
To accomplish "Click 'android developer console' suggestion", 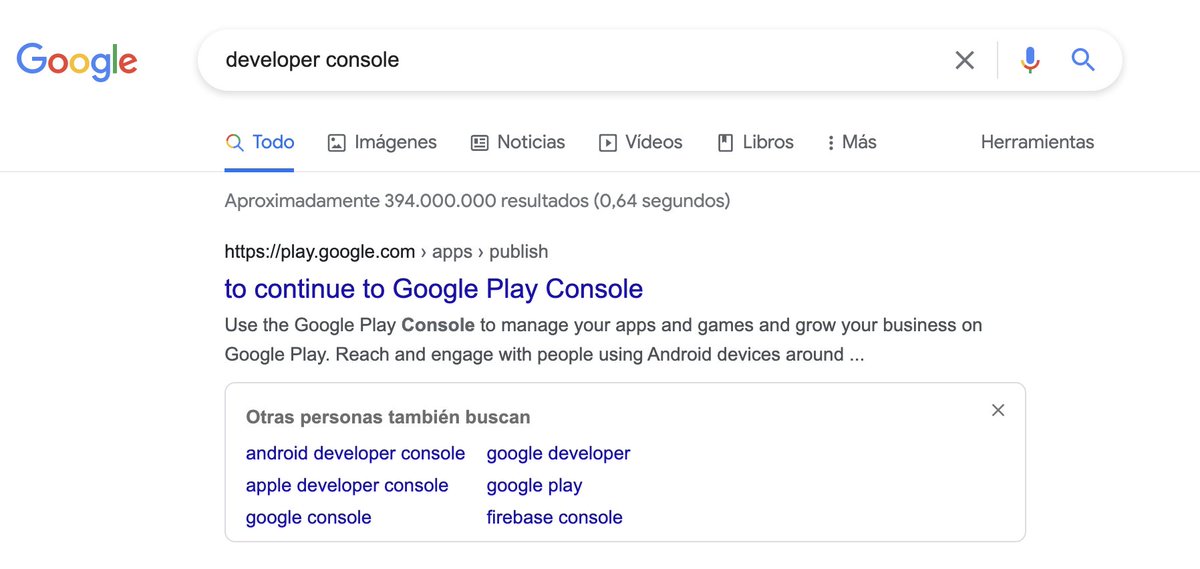I will point(355,453).
